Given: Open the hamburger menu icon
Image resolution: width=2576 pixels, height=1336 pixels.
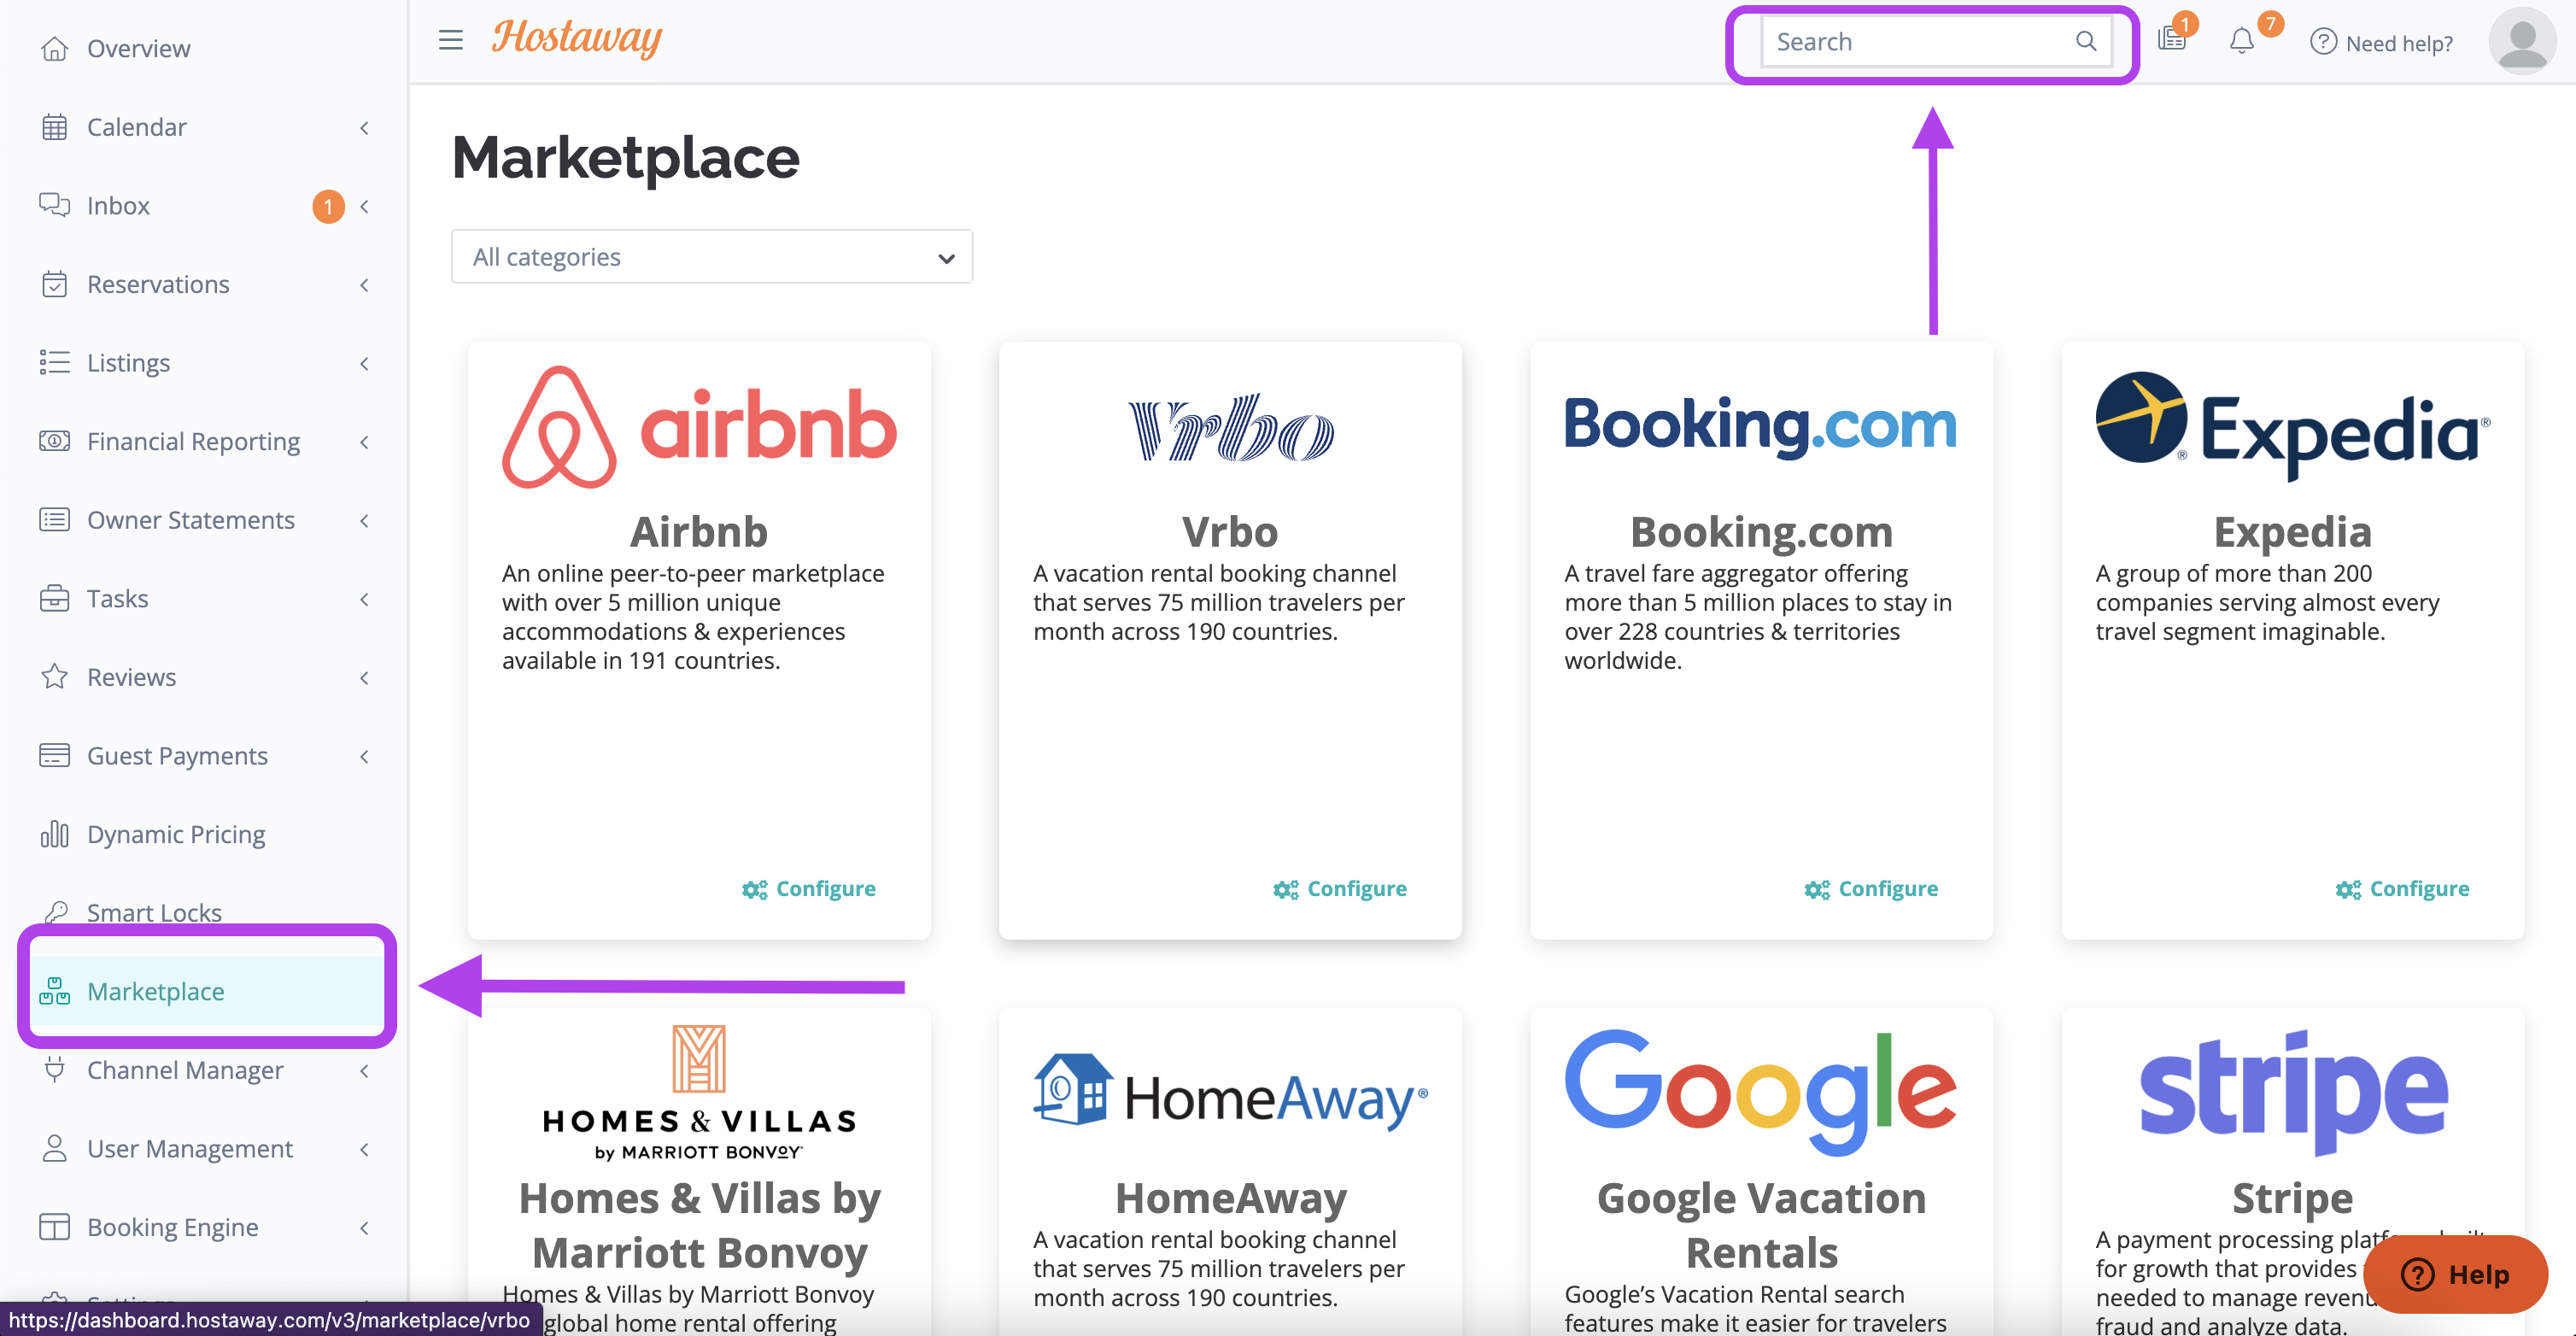Looking at the screenshot, I should coord(451,40).
